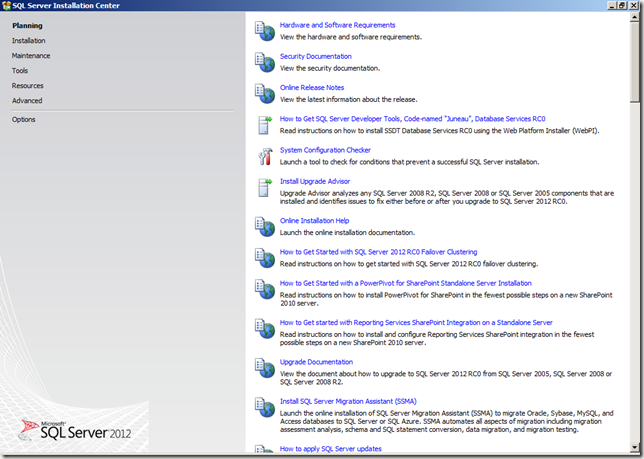Screen dimensions: 644x459
Task: Click Install Upgrade Advisor link
Action: click(x=315, y=181)
